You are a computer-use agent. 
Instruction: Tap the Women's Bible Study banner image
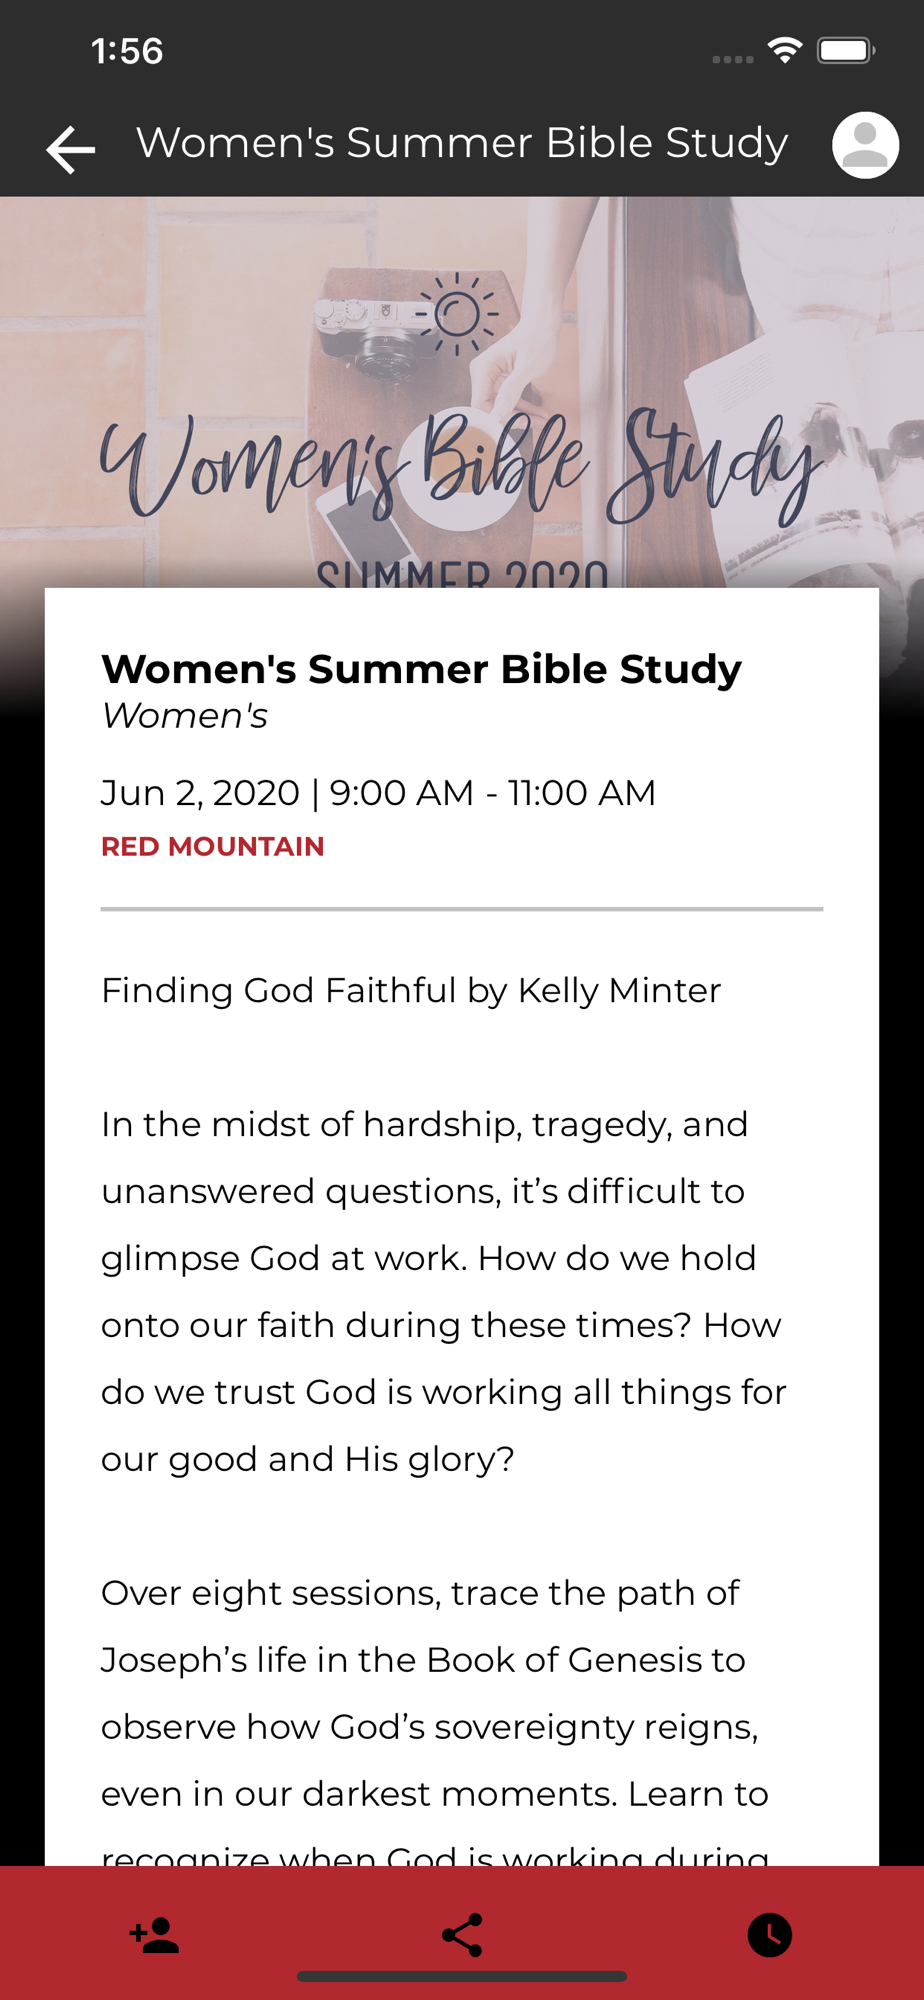[462, 392]
